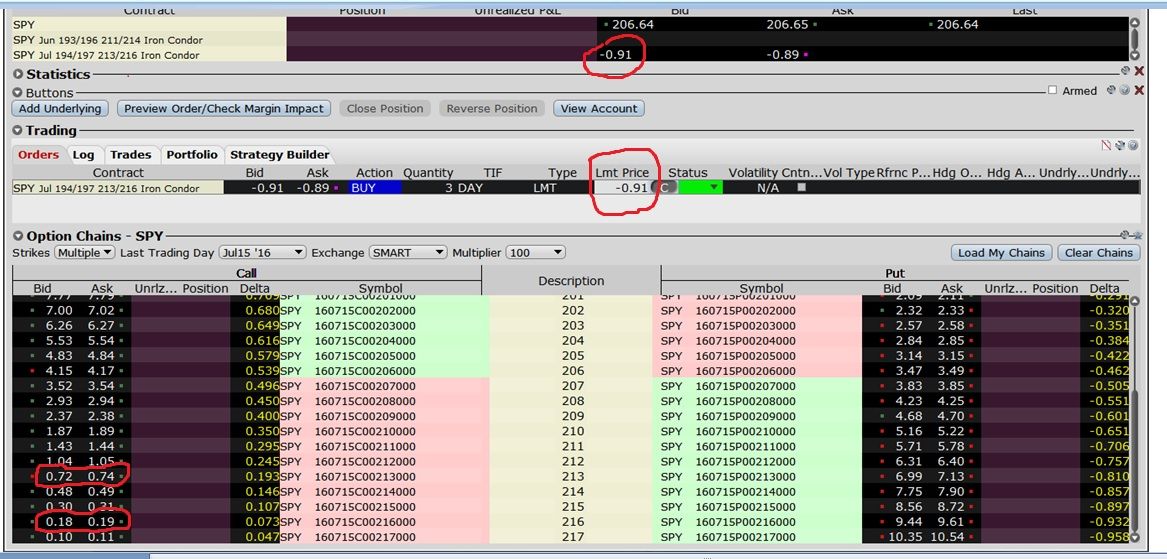Screen dimensions: 1167x559
Task: Click the Load My Chains button
Action: [x=1002, y=252]
